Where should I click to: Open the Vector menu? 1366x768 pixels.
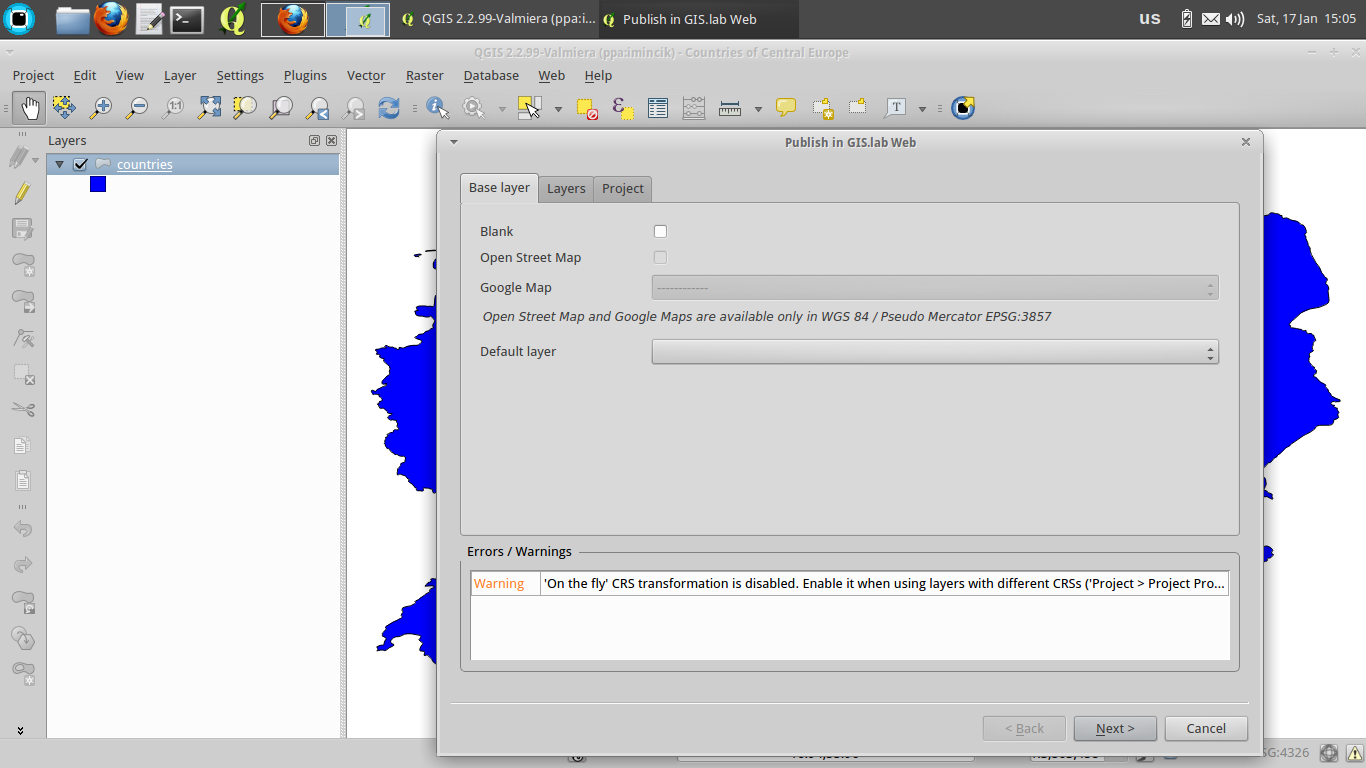click(x=366, y=75)
